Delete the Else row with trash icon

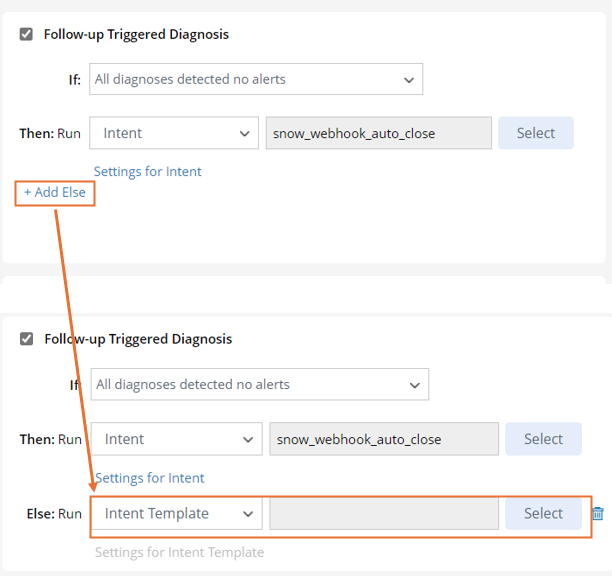[598, 514]
